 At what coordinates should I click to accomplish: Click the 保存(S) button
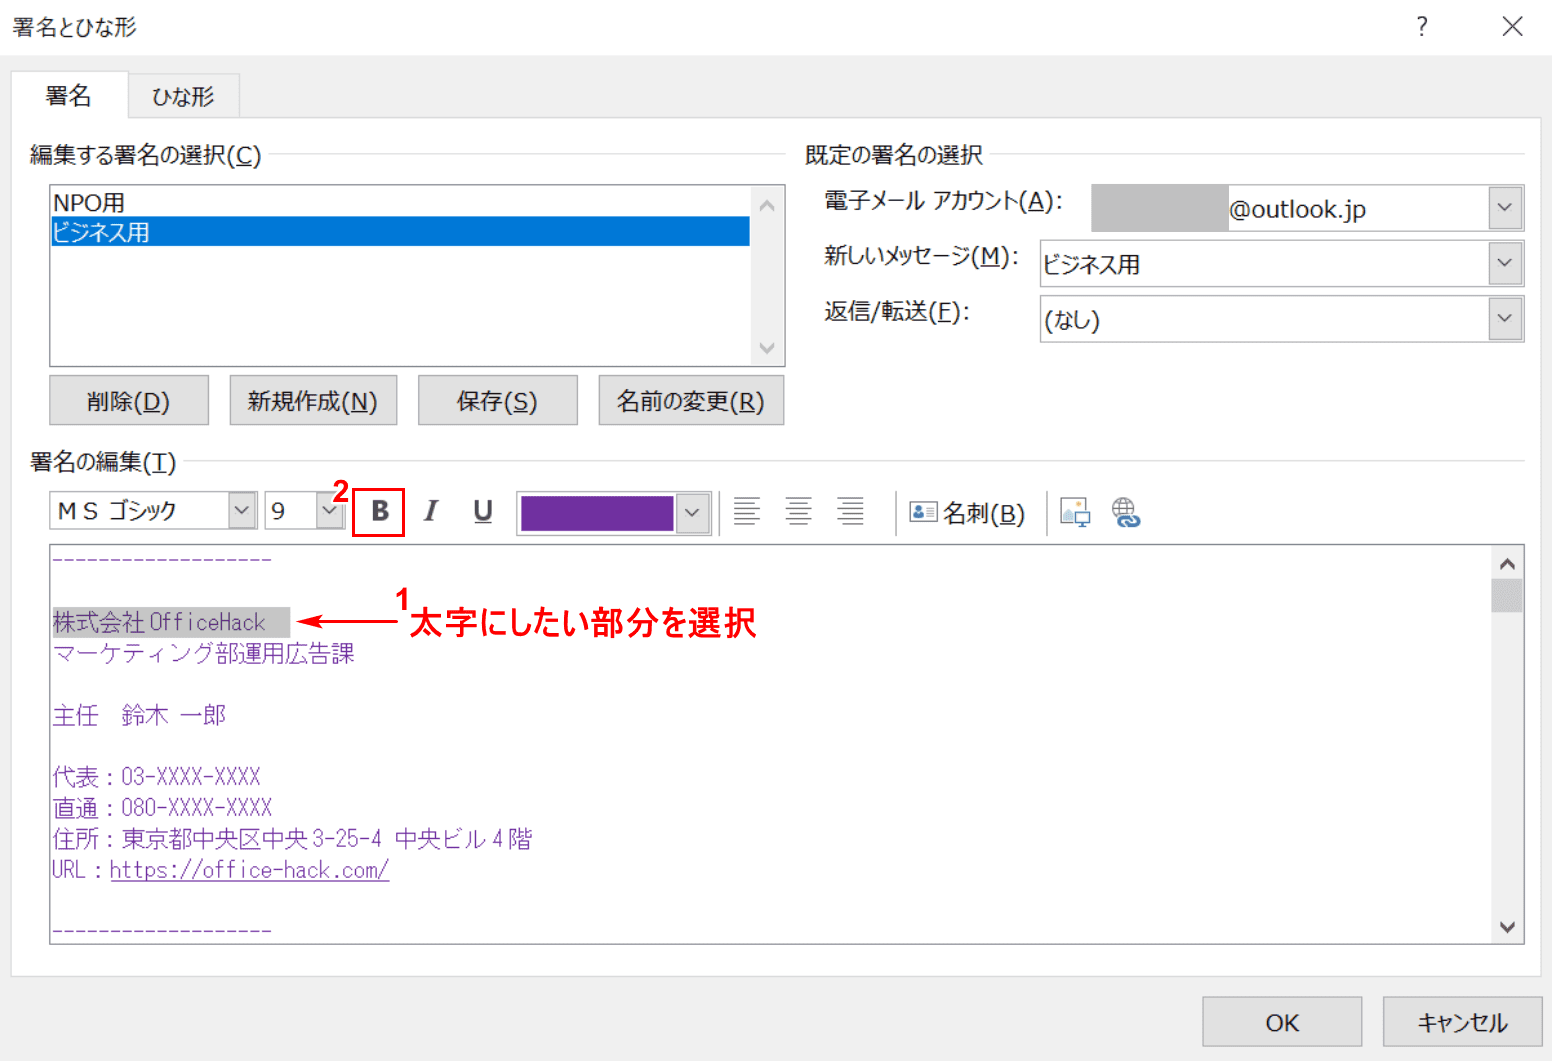click(497, 401)
